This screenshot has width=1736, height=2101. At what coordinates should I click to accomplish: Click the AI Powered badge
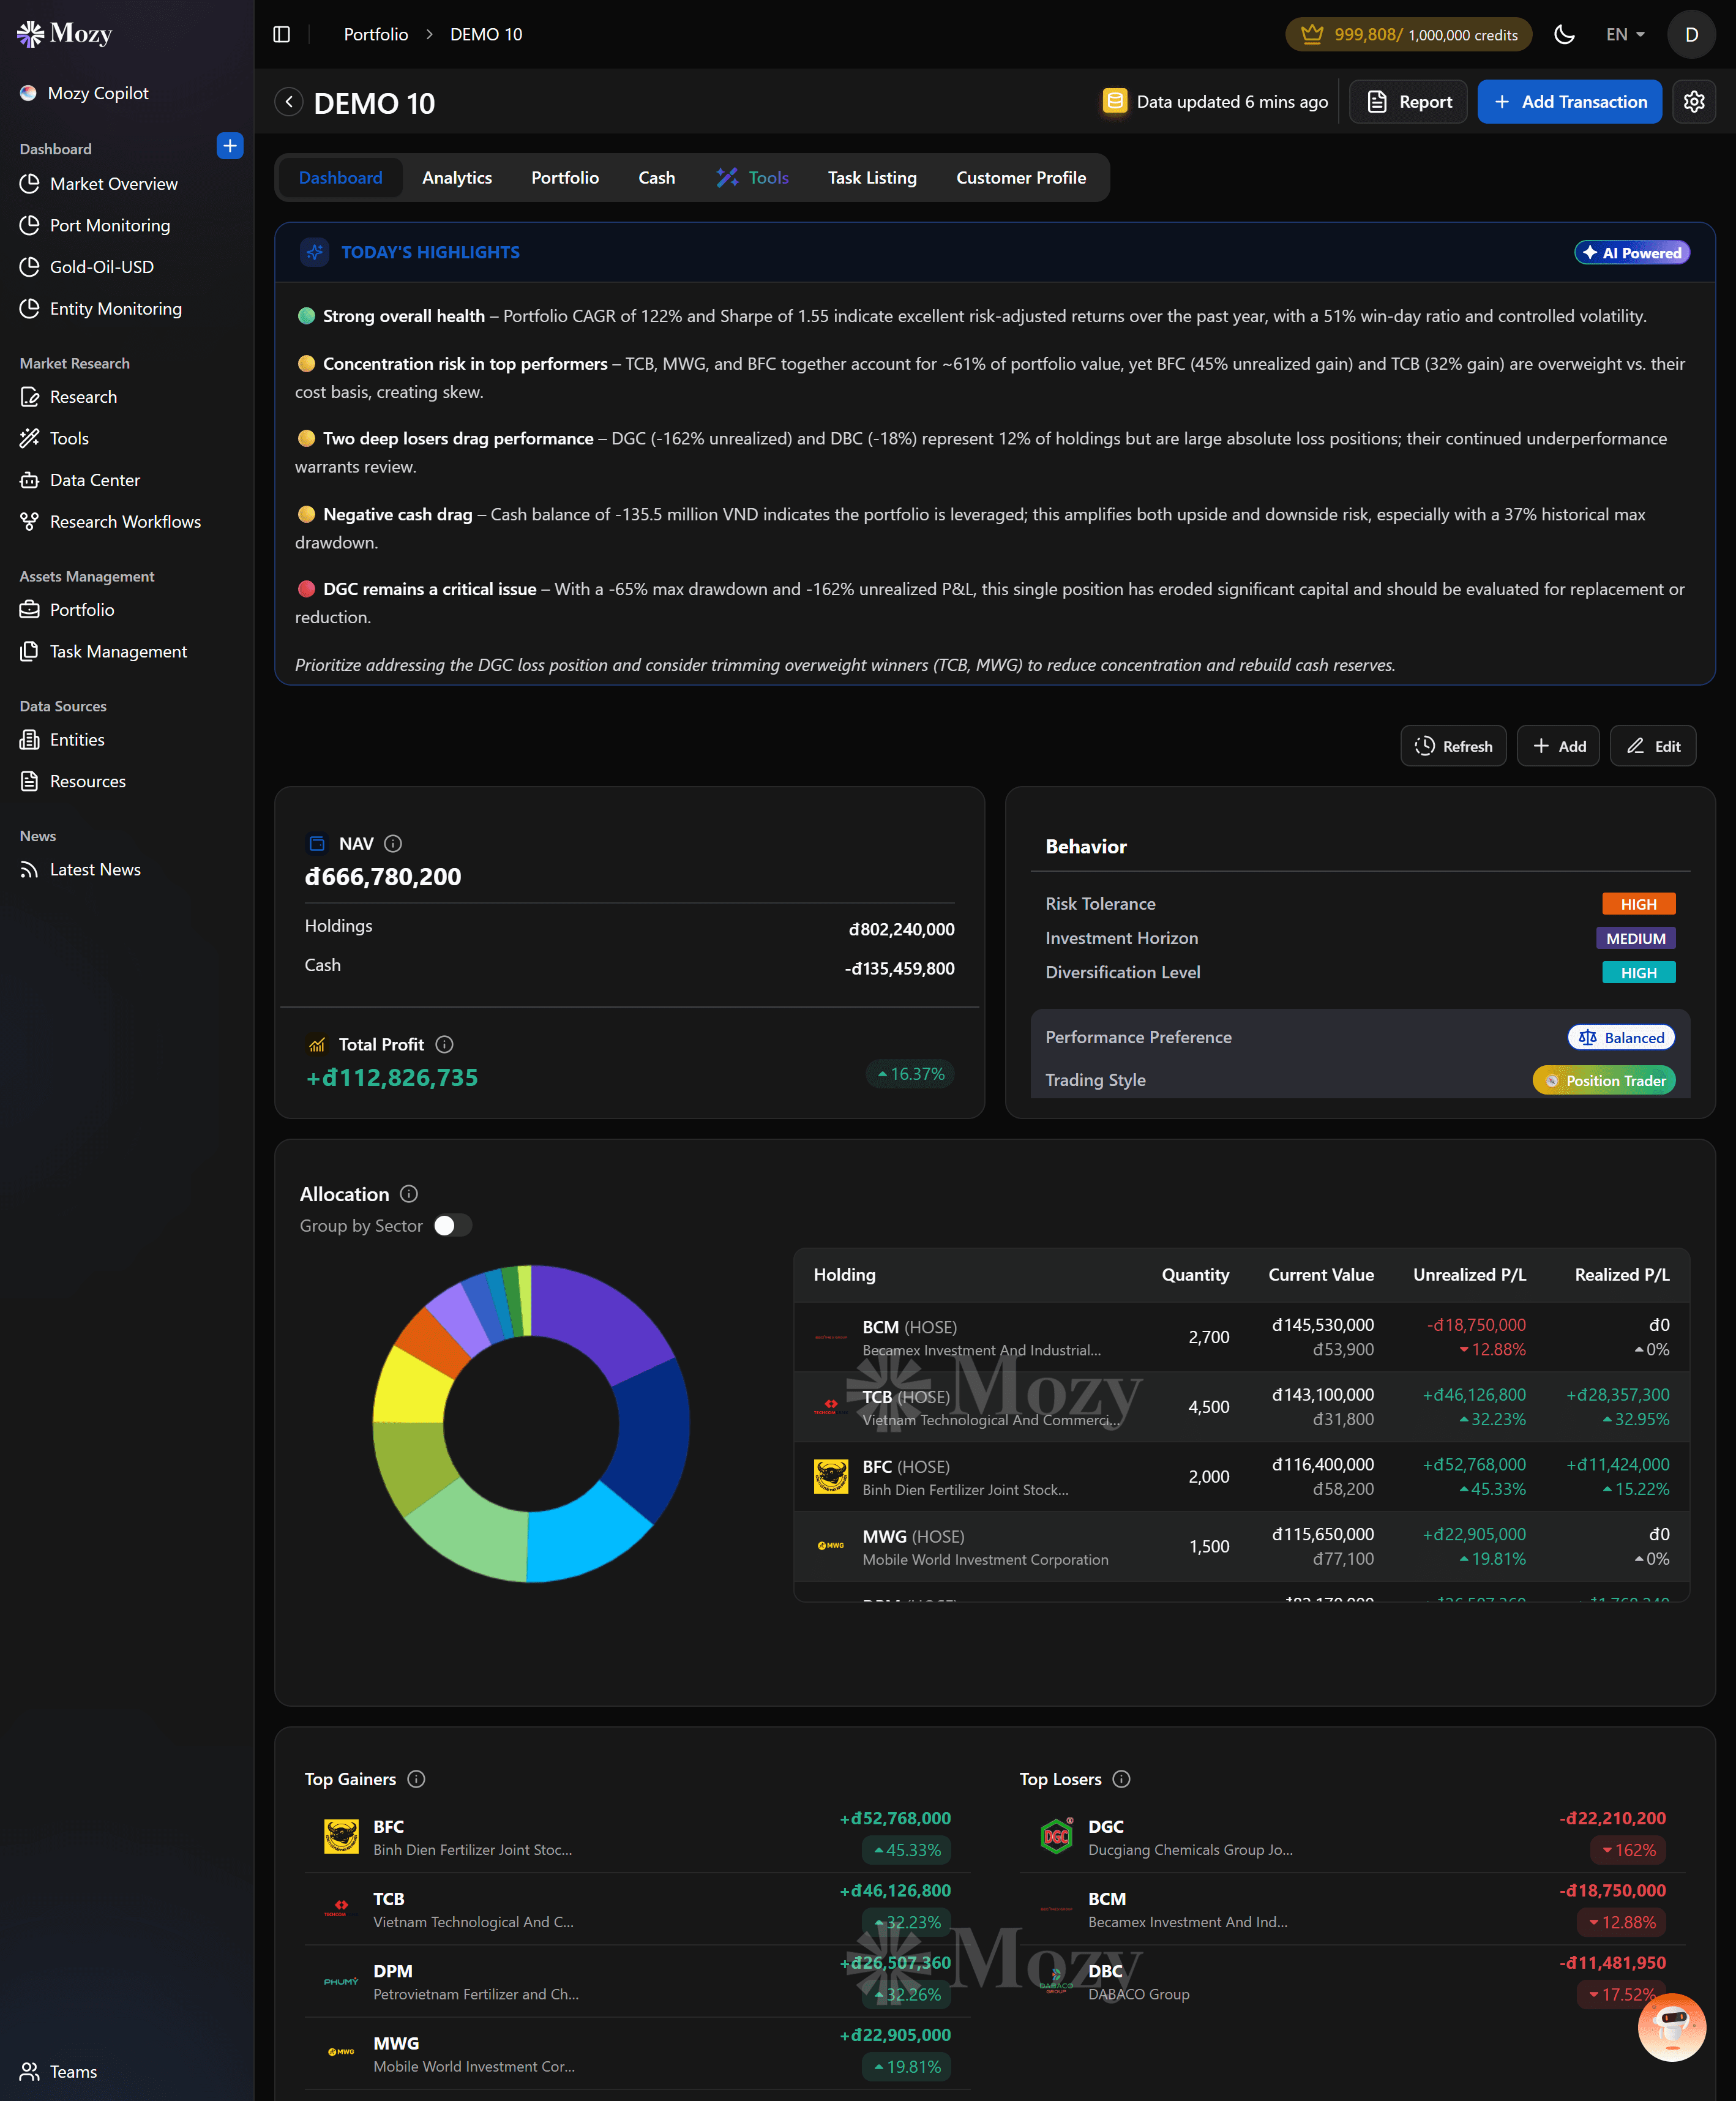coord(1632,252)
